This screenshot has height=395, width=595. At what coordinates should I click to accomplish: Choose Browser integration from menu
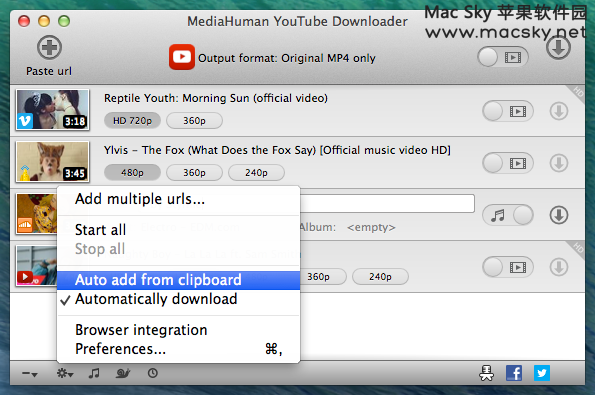point(178,330)
